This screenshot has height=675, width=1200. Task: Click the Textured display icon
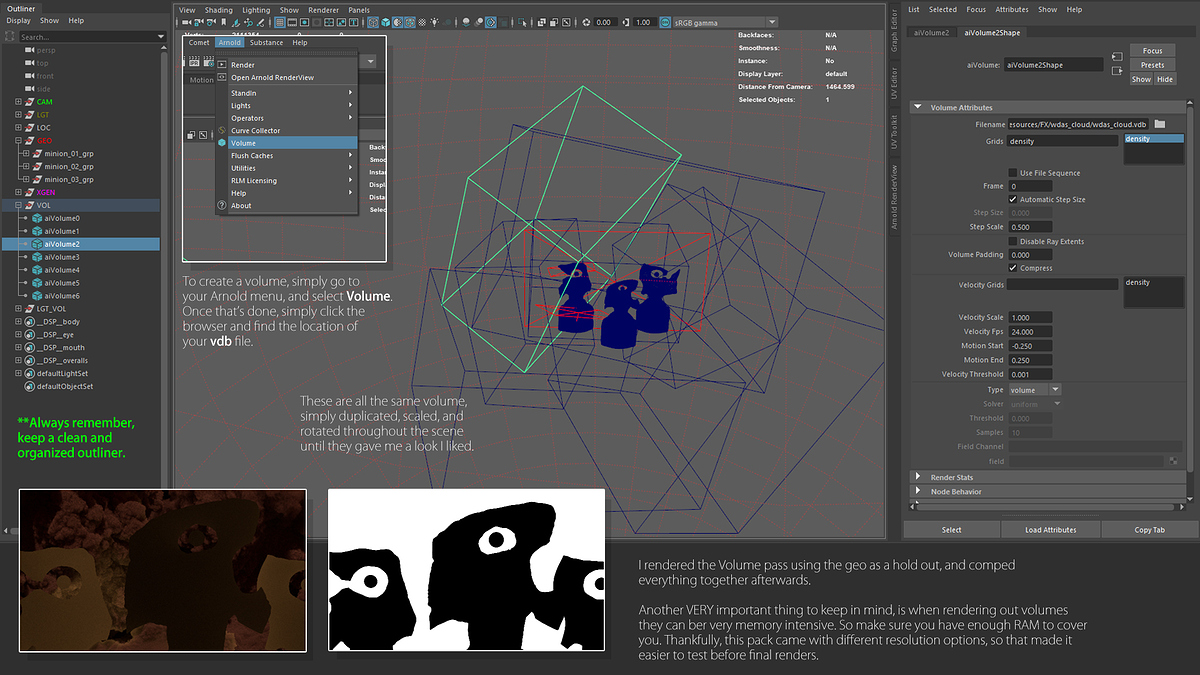tap(422, 22)
